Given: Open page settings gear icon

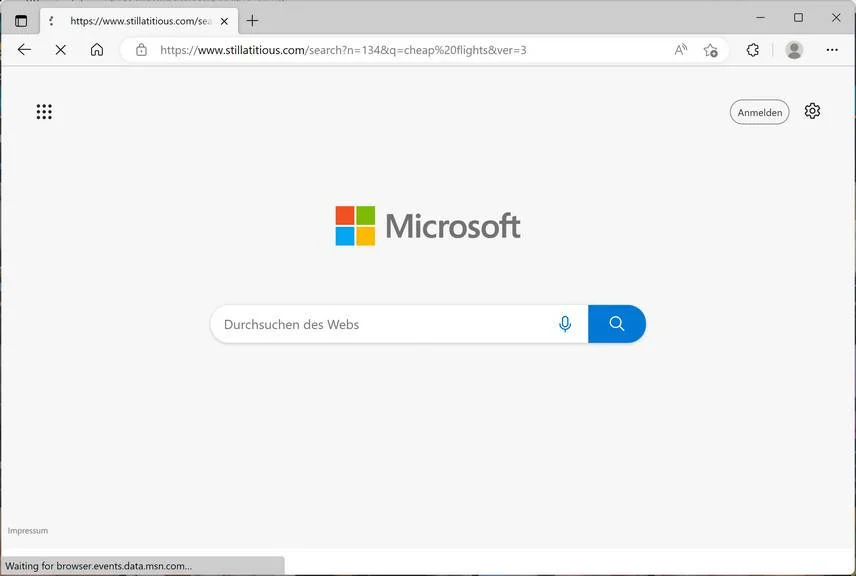Looking at the screenshot, I should (x=812, y=111).
